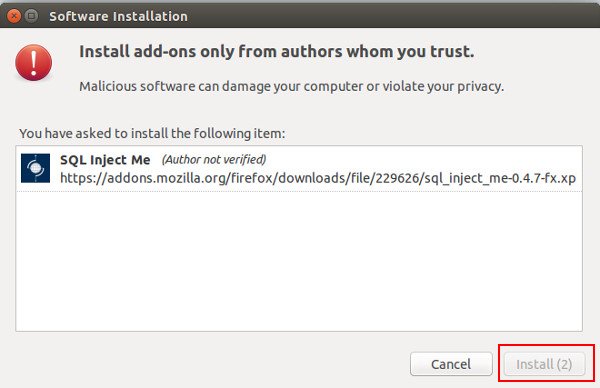Click the word "trust." in the heading
This screenshot has height=388, width=600.
click(x=452, y=51)
